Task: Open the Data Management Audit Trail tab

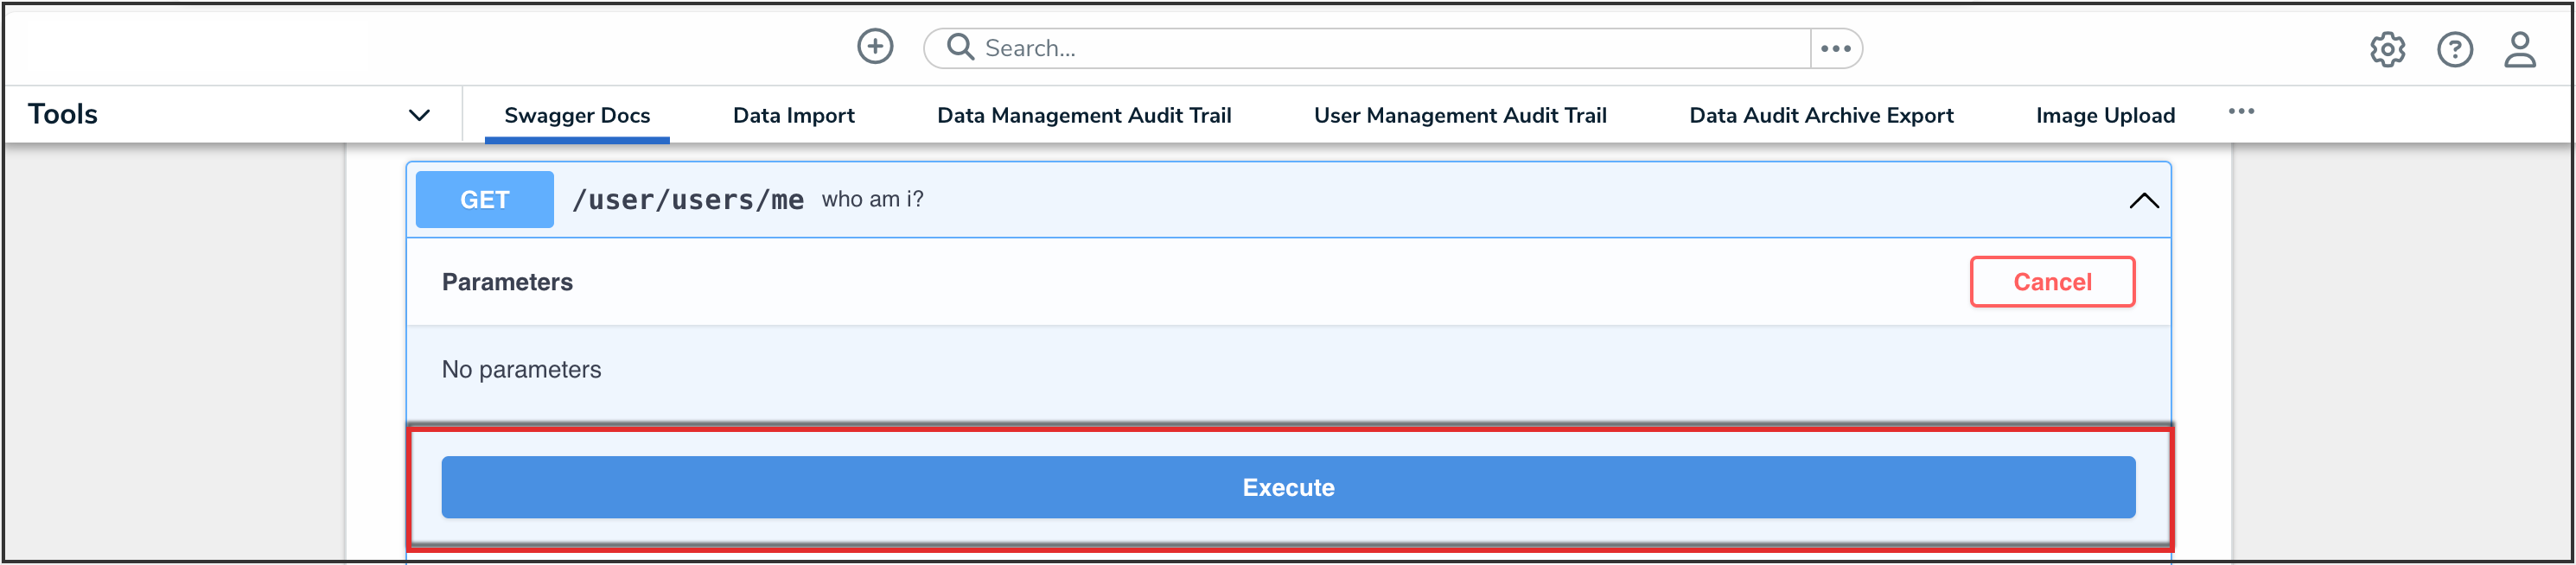Action: pyautogui.click(x=1084, y=115)
